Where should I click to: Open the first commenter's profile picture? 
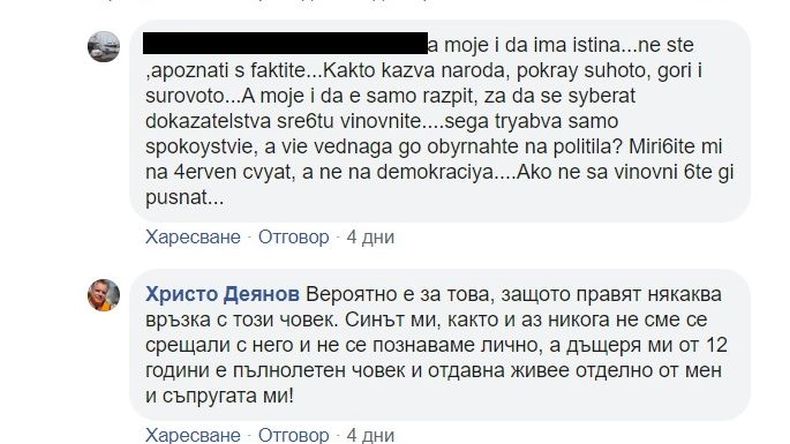coord(104,46)
